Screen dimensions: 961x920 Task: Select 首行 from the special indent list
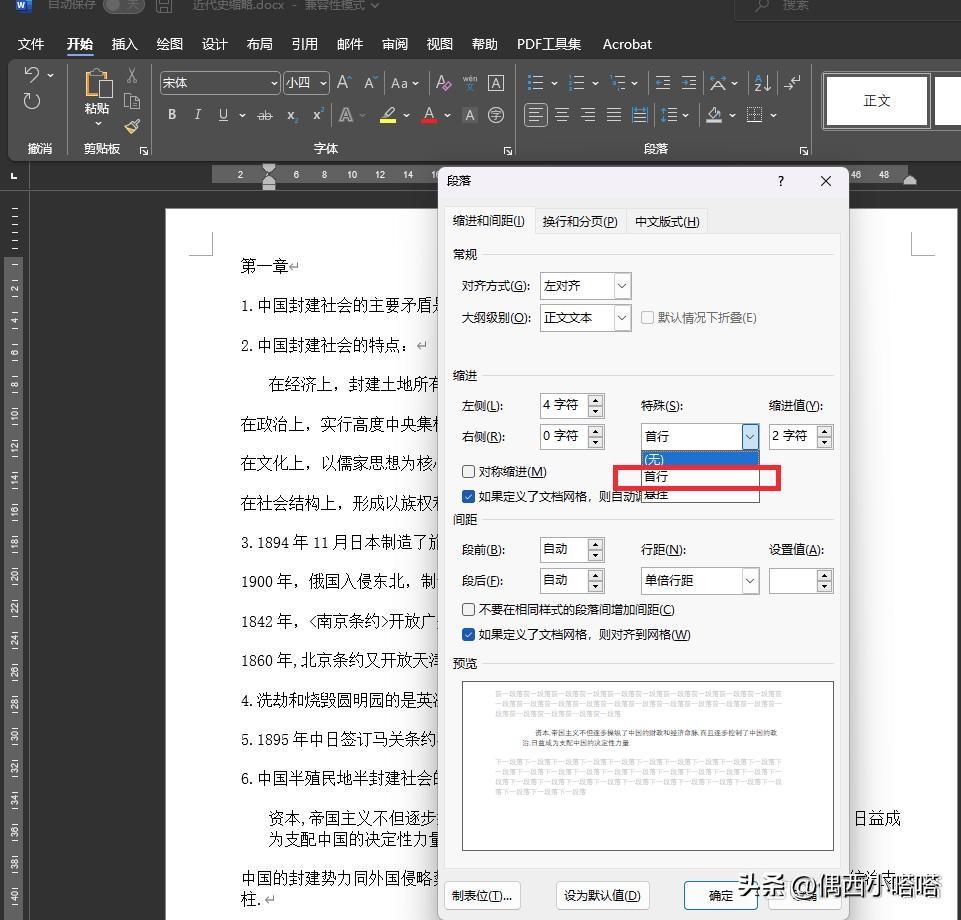[x=655, y=476]
